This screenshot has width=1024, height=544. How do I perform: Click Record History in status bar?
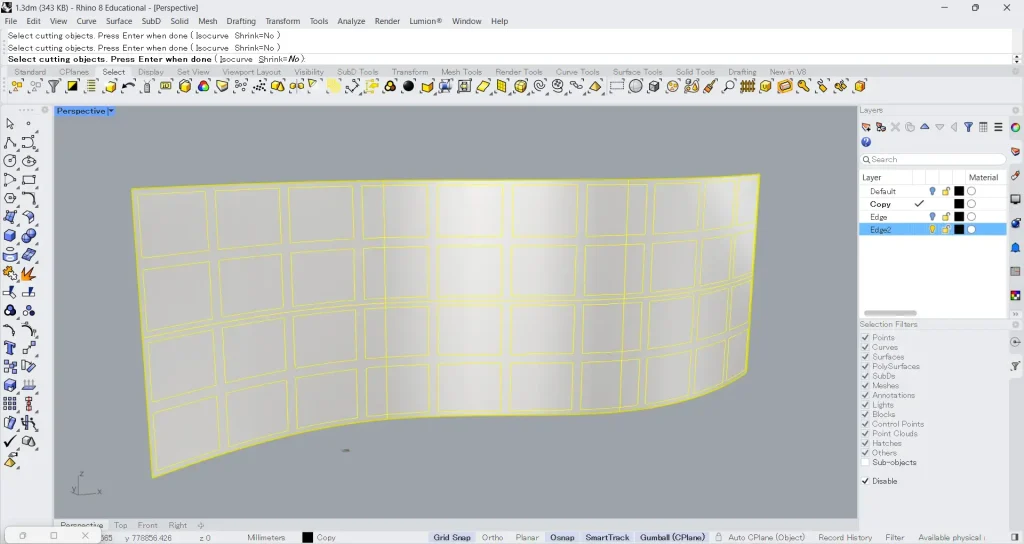[845, 537]
